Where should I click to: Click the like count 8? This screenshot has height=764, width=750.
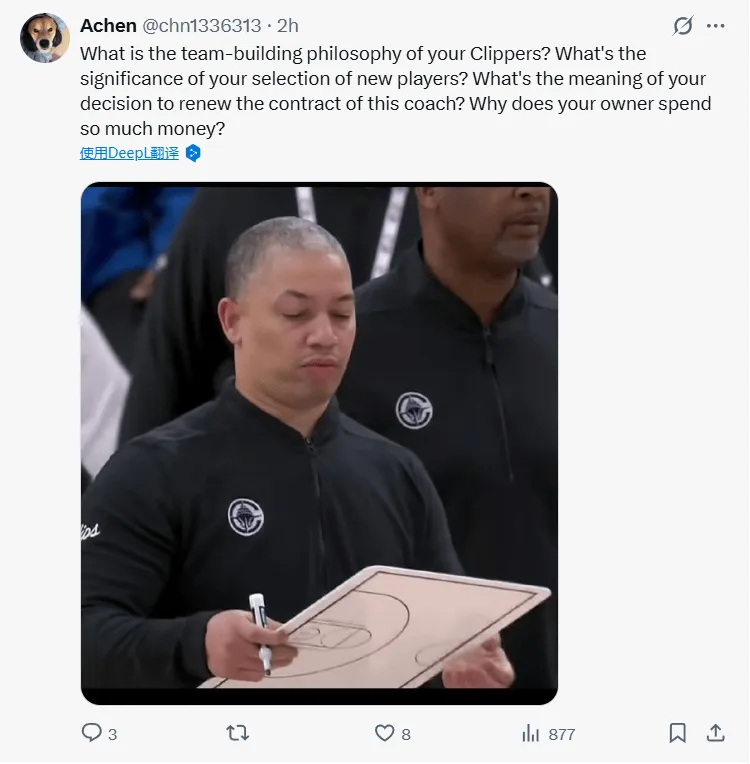406,734
